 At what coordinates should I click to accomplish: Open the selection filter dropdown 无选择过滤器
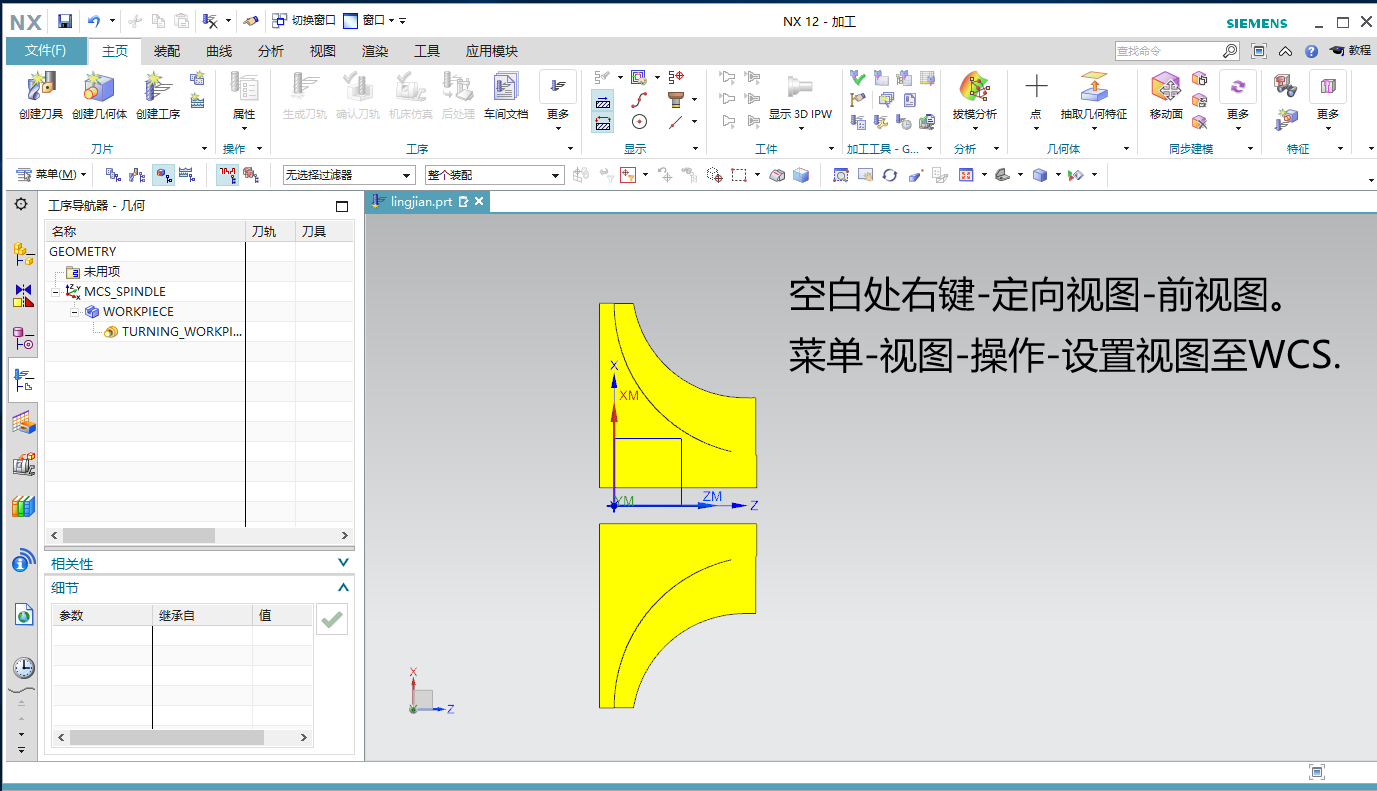[x=348, y=176]
